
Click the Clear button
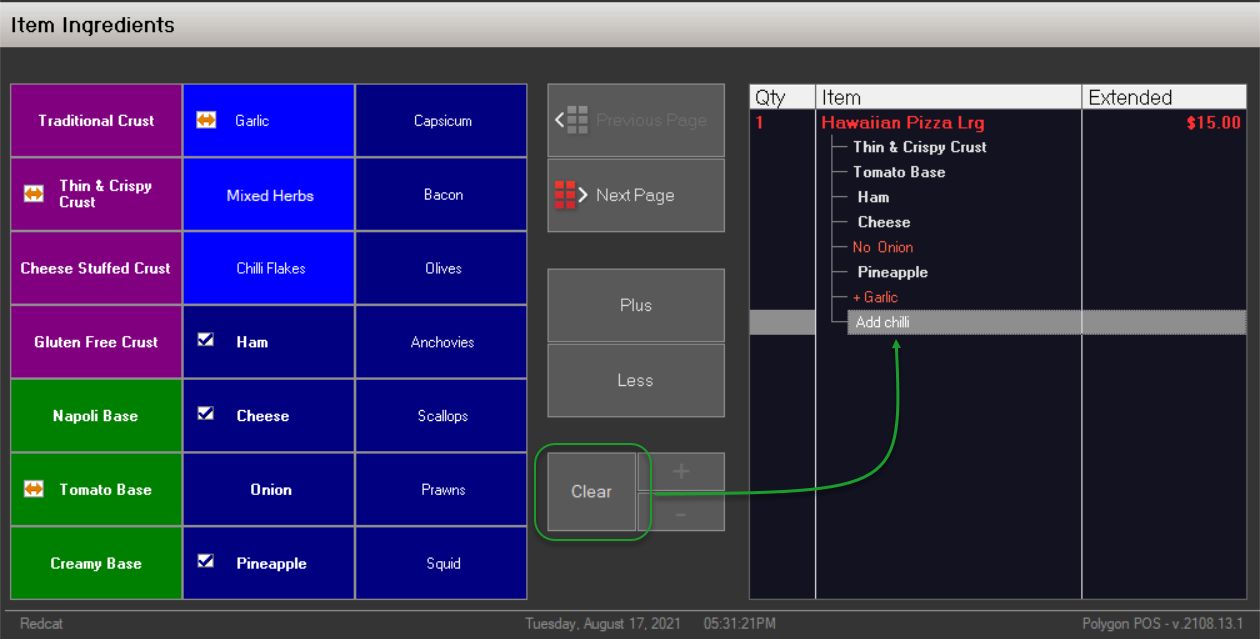(x=591, y=491)
